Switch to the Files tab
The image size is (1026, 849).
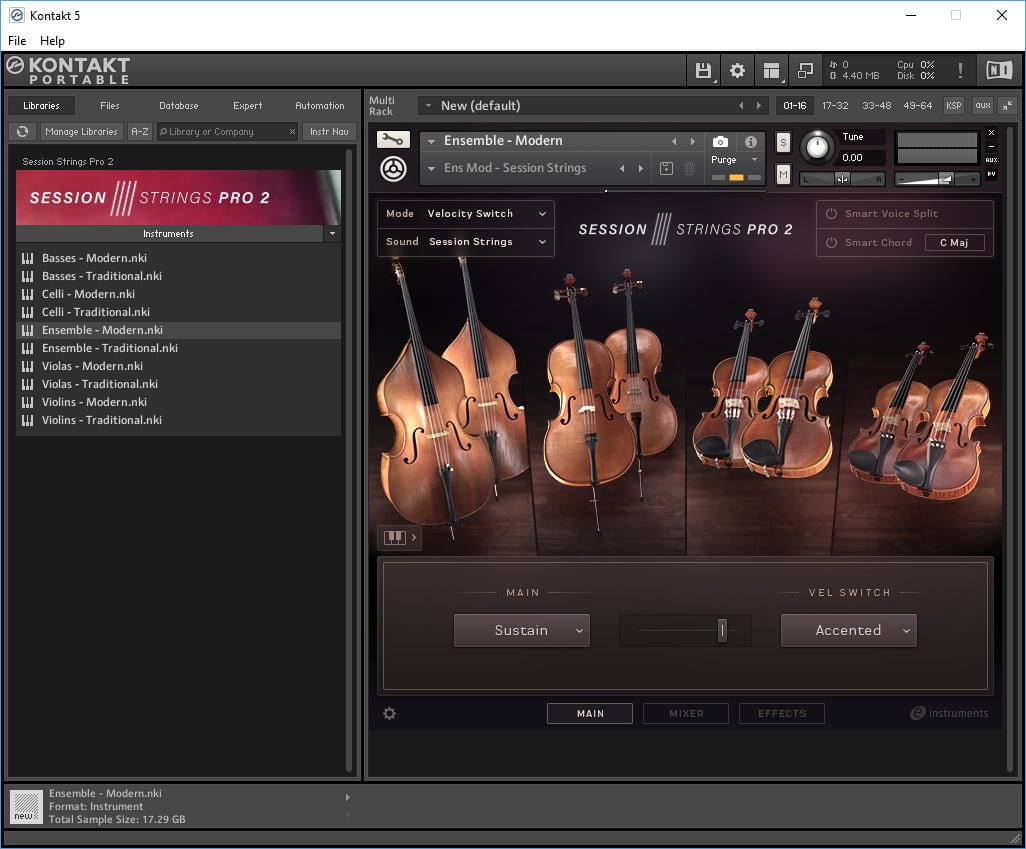[110, 105]
